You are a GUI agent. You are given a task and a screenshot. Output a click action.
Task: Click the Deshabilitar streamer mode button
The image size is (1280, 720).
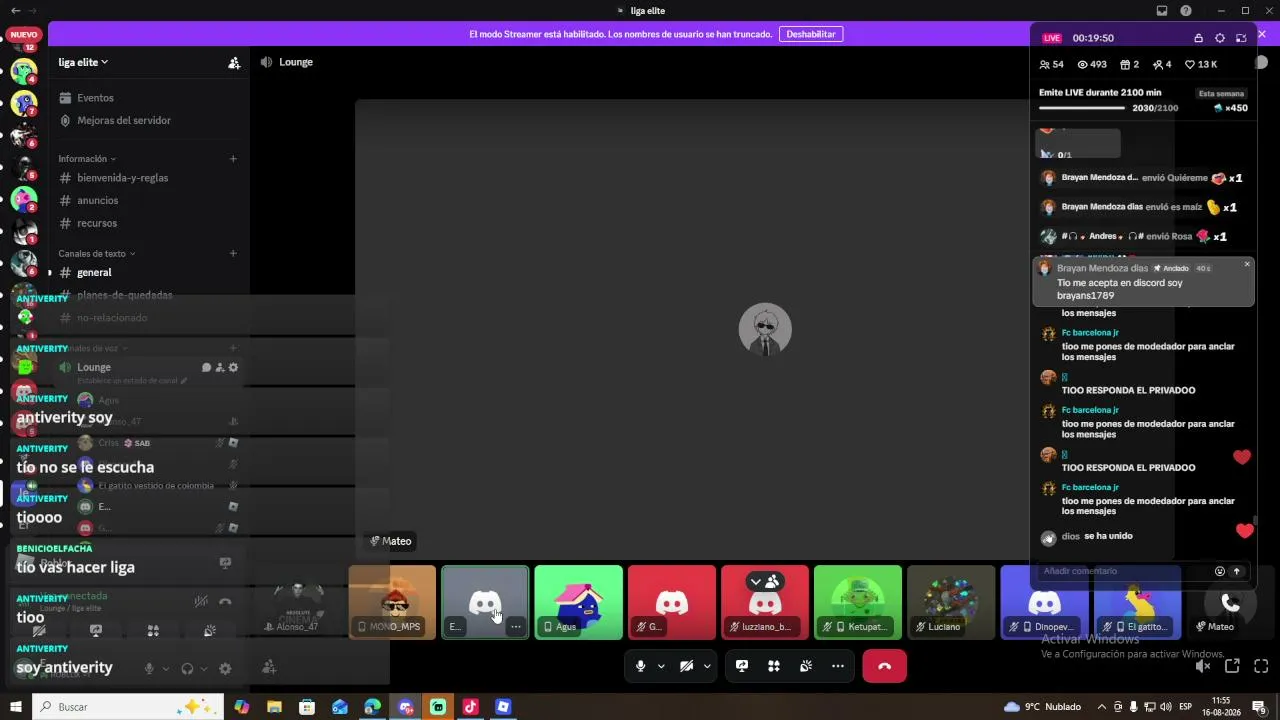(811, 34)
